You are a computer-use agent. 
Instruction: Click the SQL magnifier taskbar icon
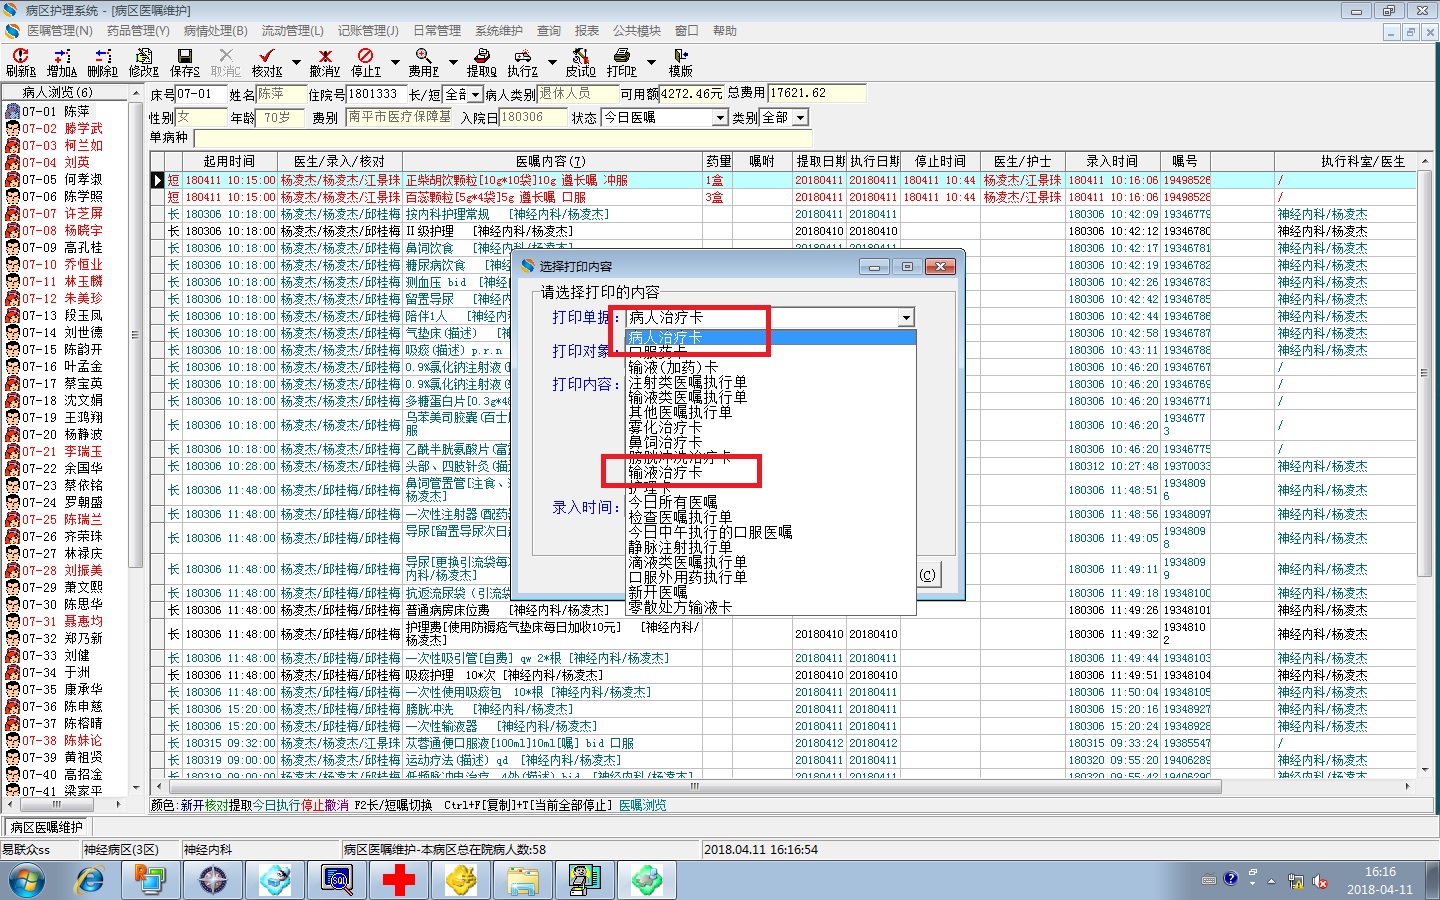pos(336,881)
